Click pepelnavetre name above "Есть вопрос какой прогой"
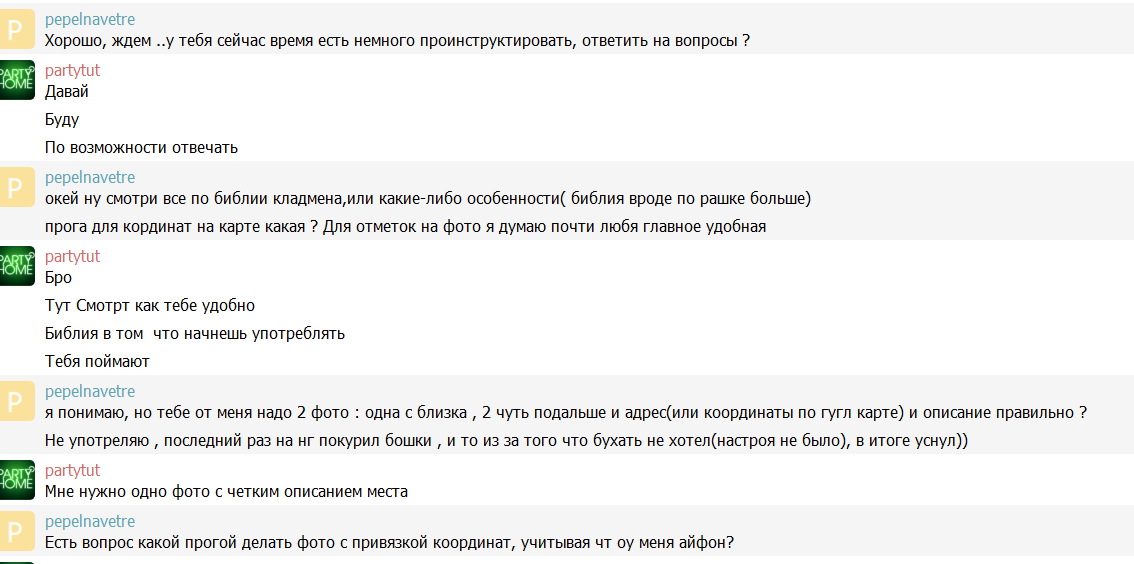The image size is (1134, 564). [90, 522]
